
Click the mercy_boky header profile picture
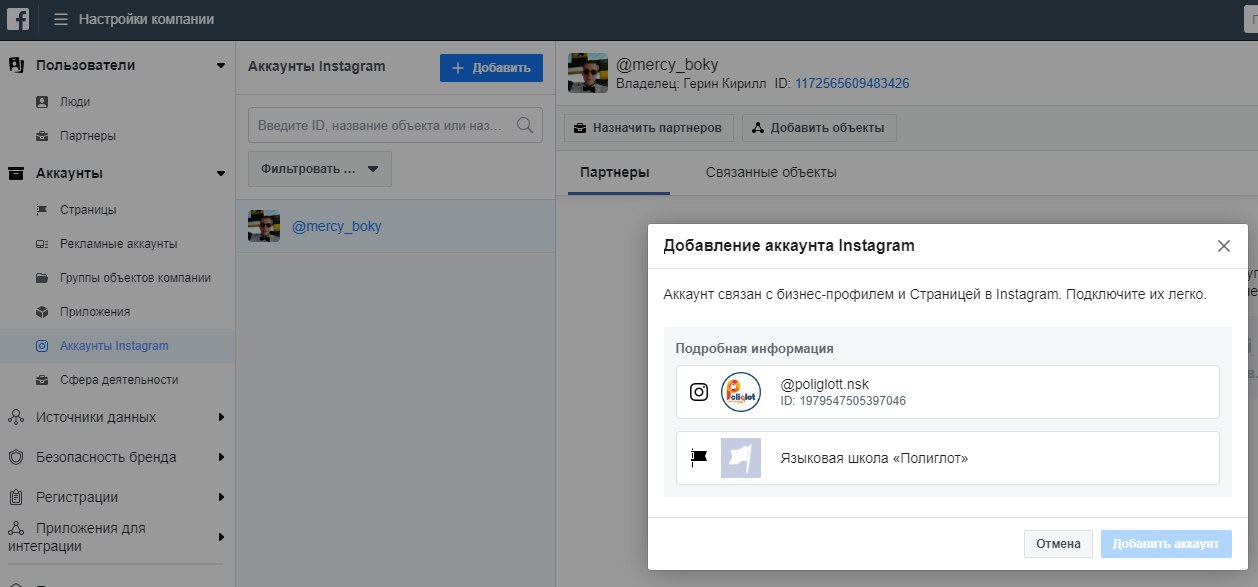pos(588,73)
